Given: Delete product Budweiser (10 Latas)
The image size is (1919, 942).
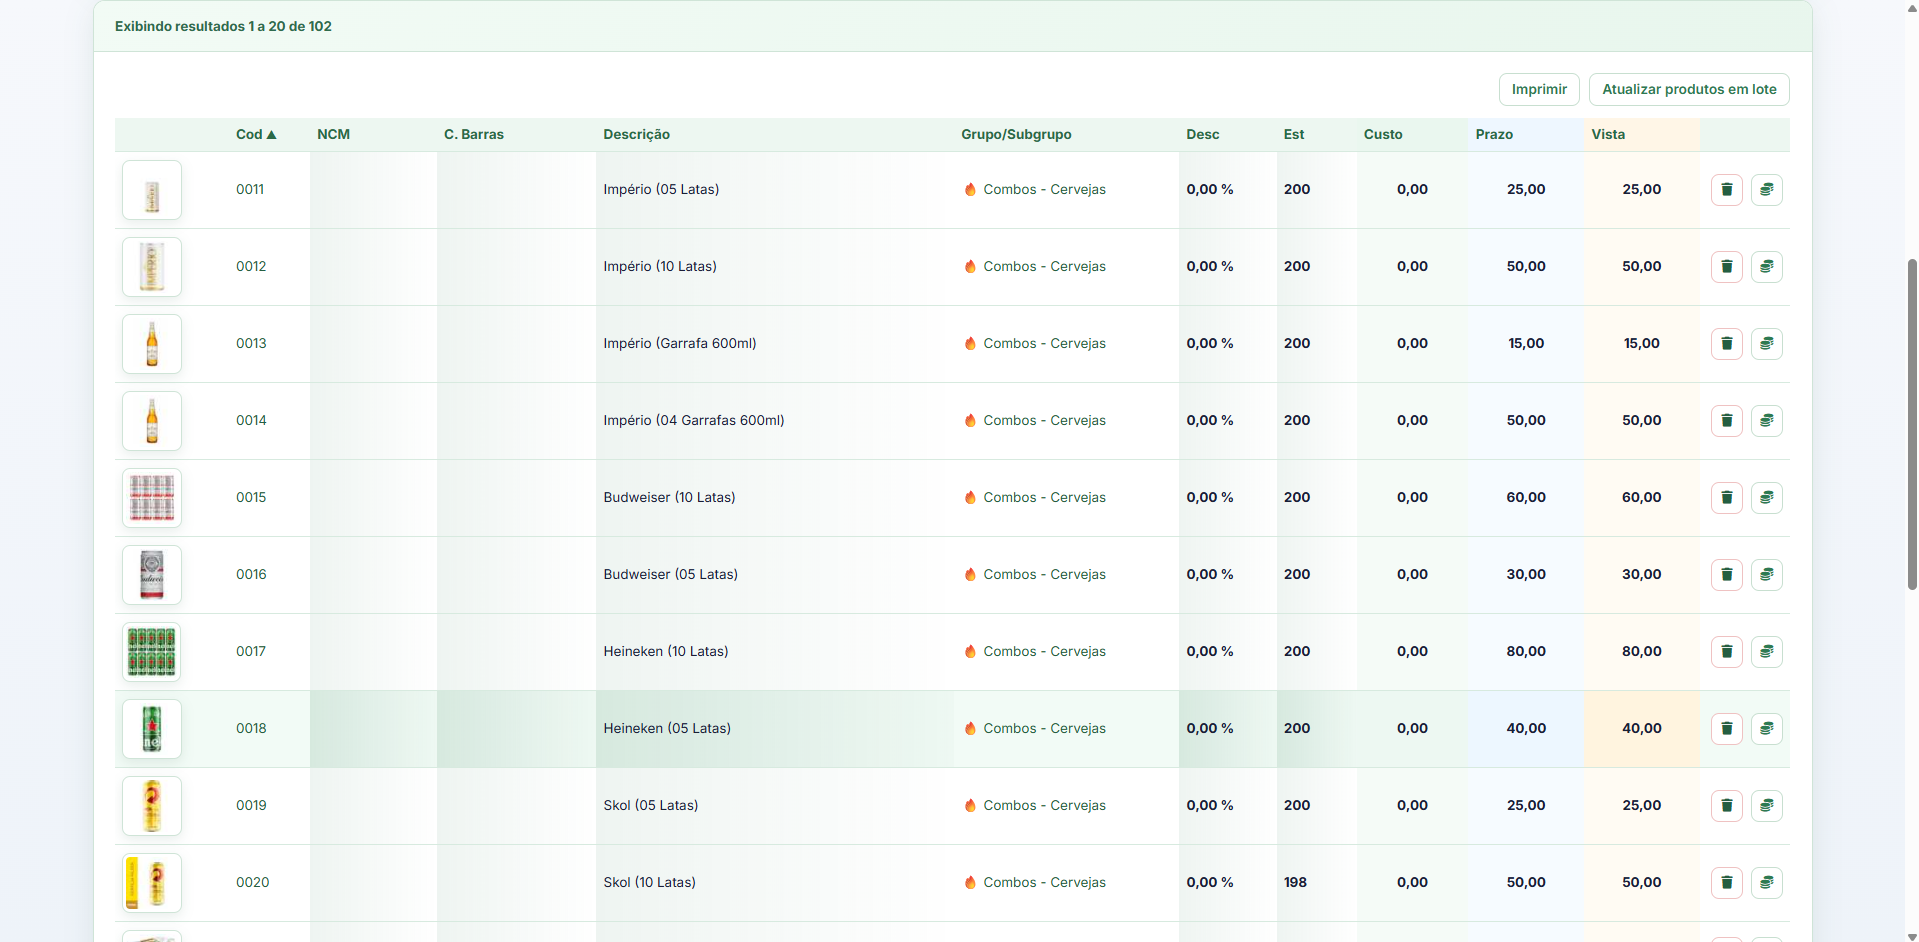Looking at the screenshot, I should coord(1727,498).
